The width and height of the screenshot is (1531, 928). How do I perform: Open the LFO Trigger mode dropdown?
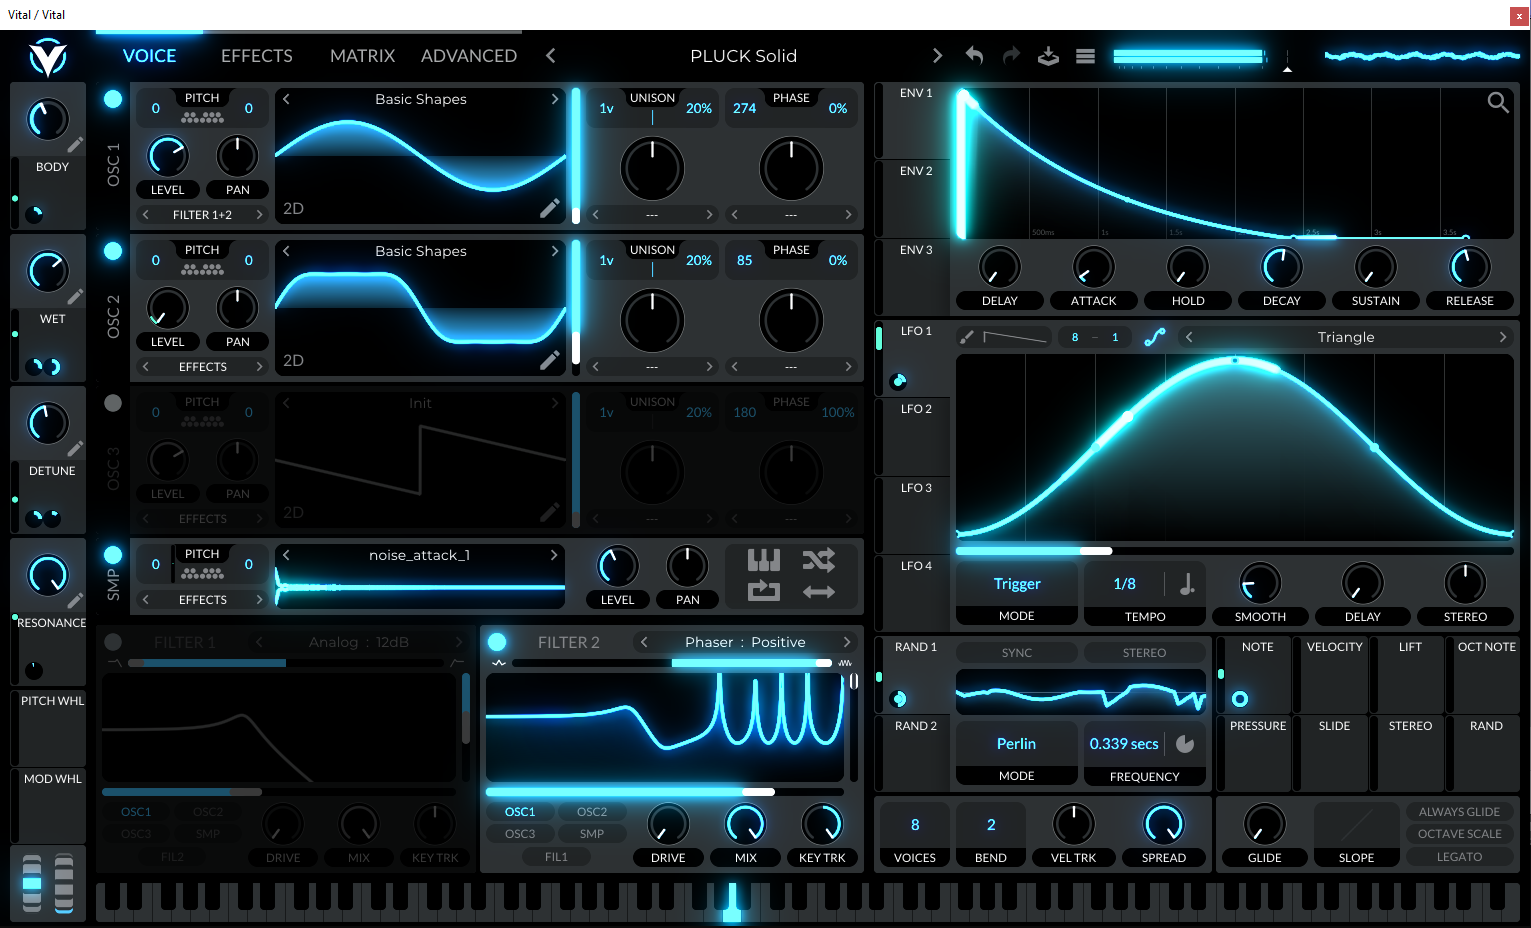pyautogui.click(x=1017, y=584)
